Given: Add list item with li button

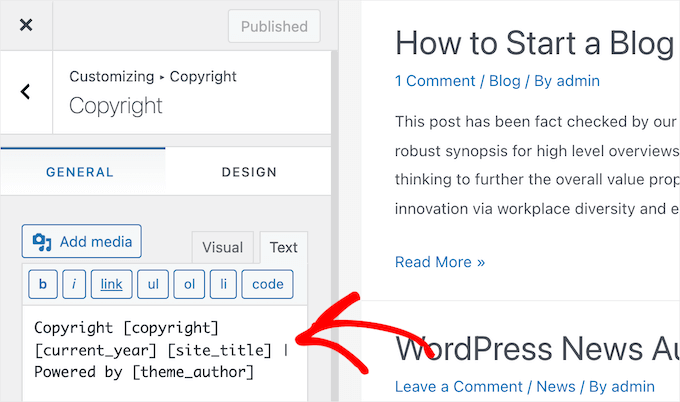Looking at the screenshot, I should pyautogui.click(x=222, y=284).
